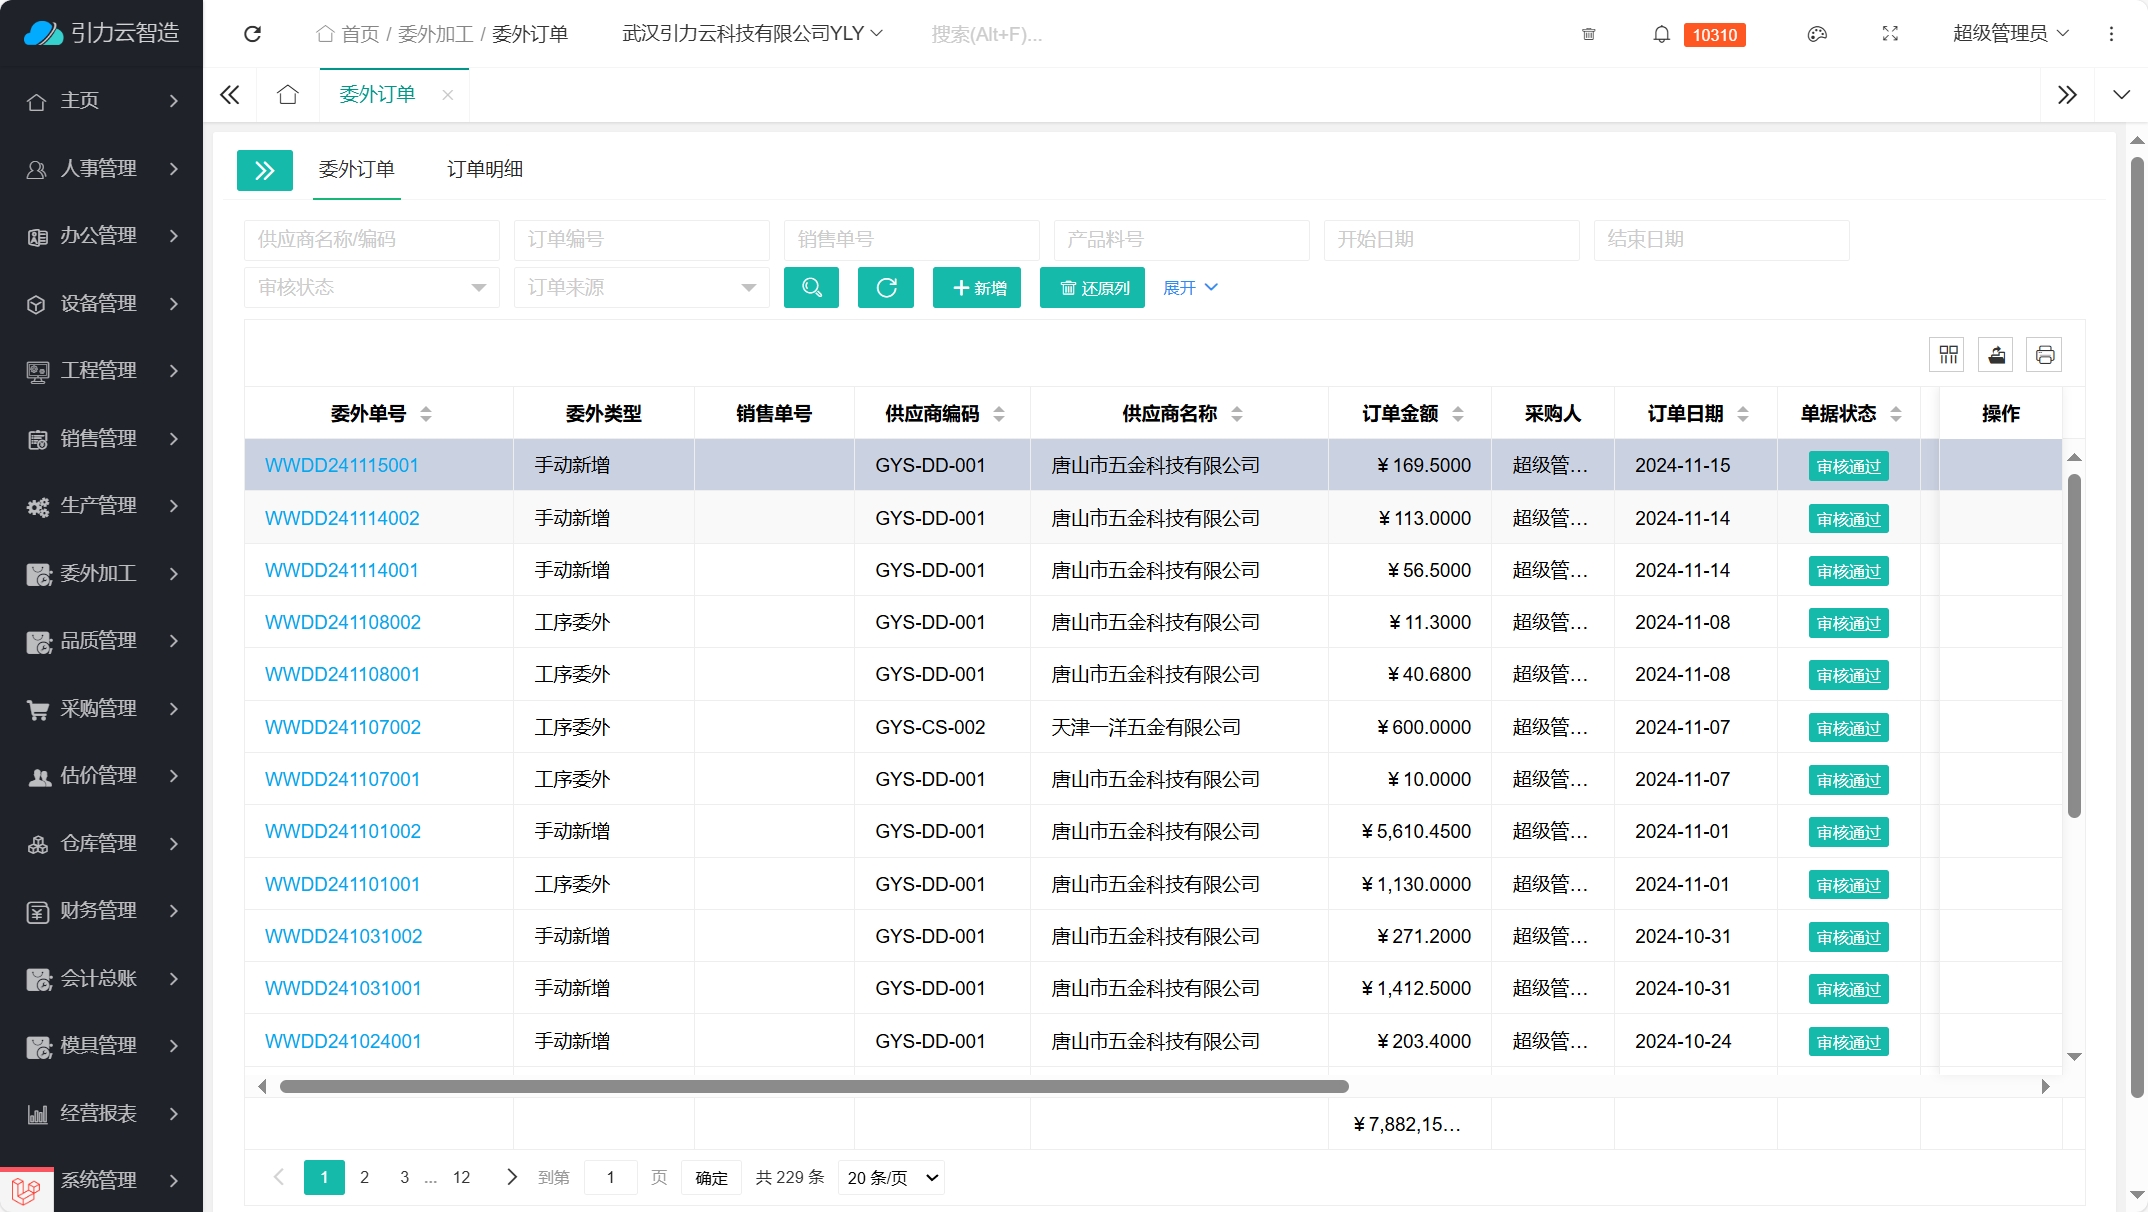Click the trash icon to clear cache
This screenshot has height=1212, width=2148.
point(1588,34)
